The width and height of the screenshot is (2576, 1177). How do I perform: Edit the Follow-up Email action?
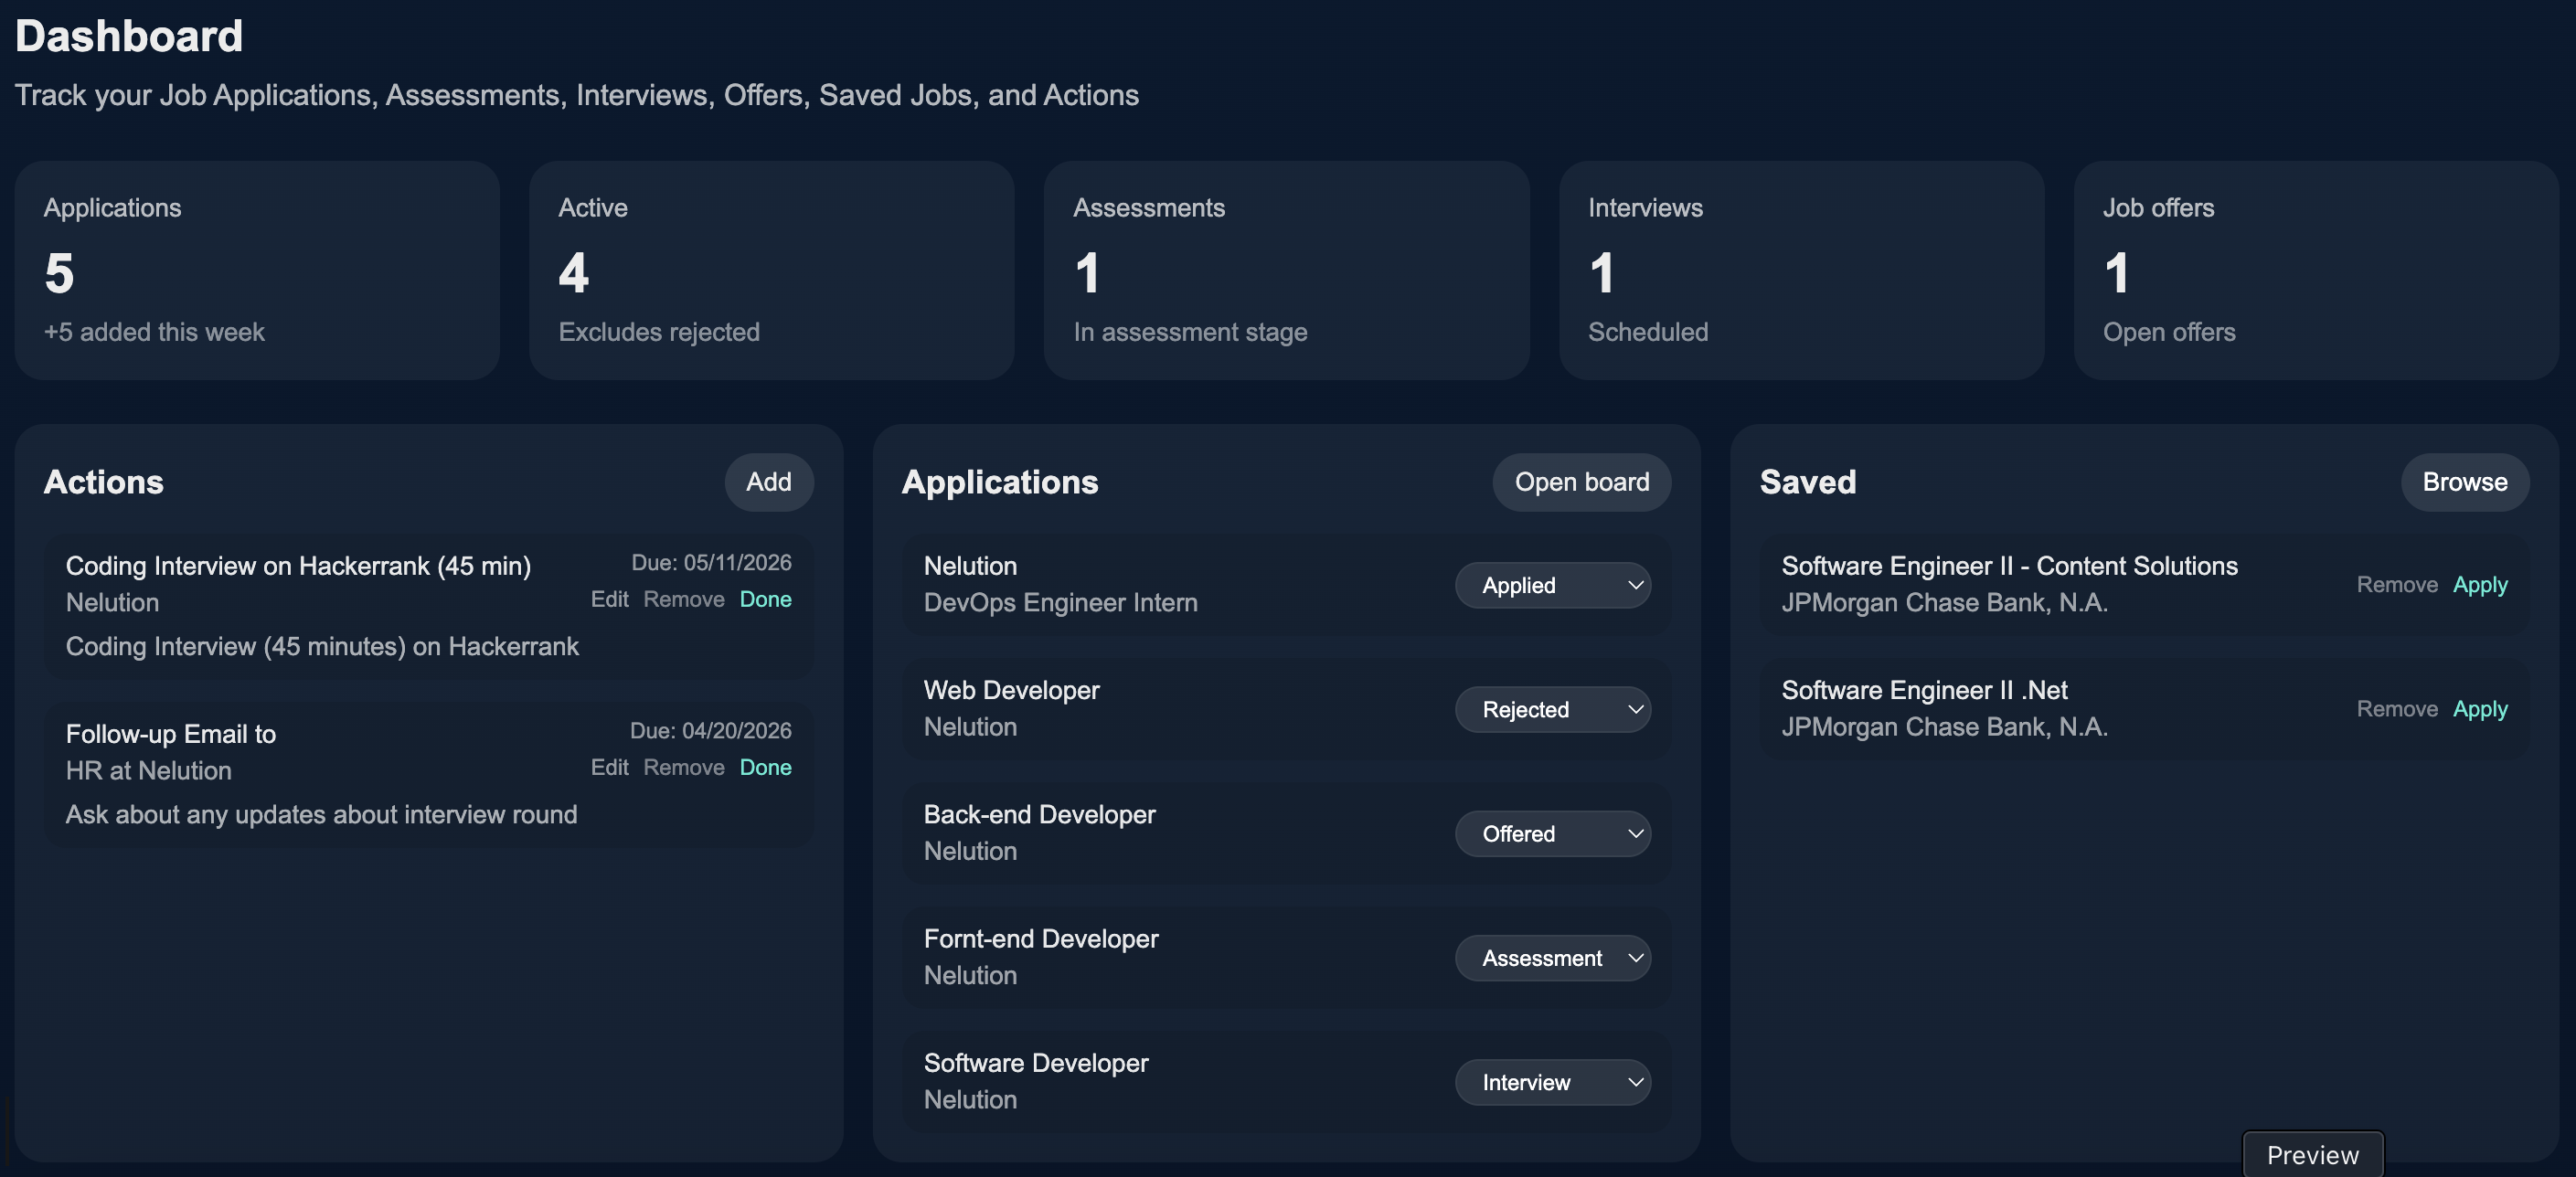tap(609, 767)
